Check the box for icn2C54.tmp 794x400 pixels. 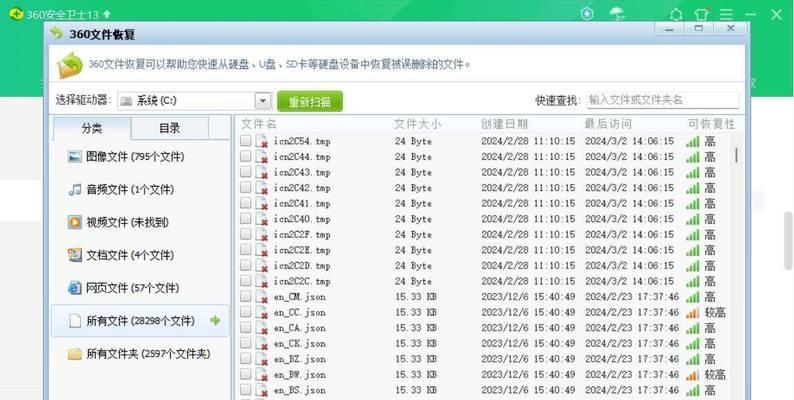(246, 141)
